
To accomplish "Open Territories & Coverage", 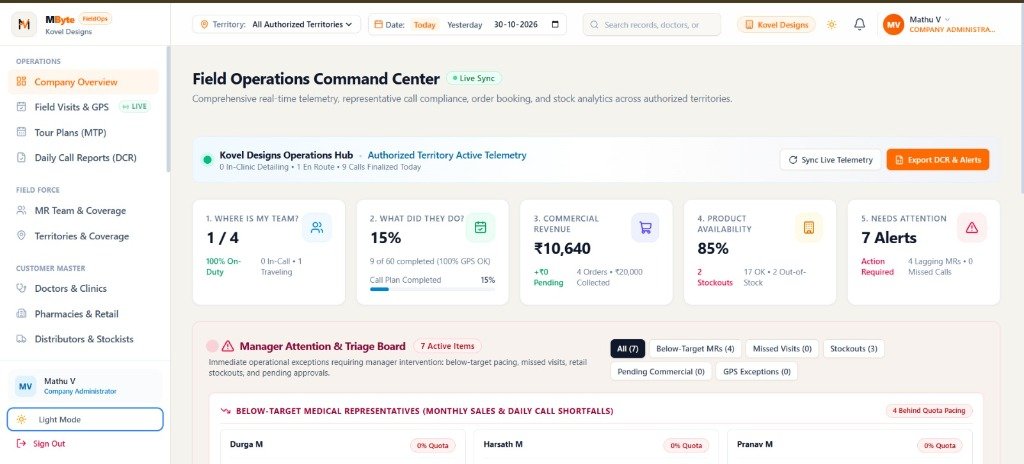I will coord(83,236).
